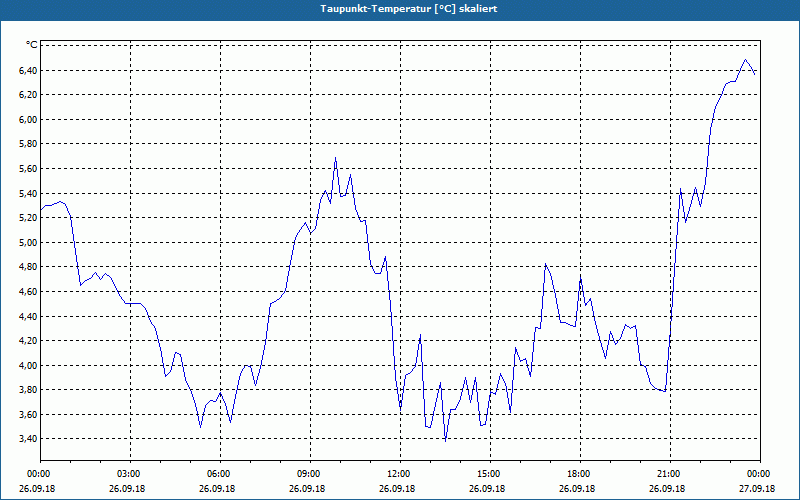Select the '26.09.18' date under '21:00'

(x=667, y=488)
